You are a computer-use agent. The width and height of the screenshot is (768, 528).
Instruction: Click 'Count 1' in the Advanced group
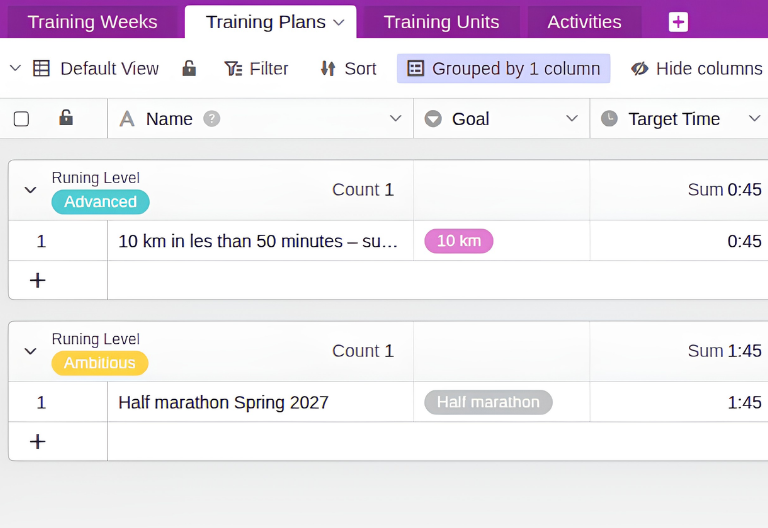tap(363, 190)
